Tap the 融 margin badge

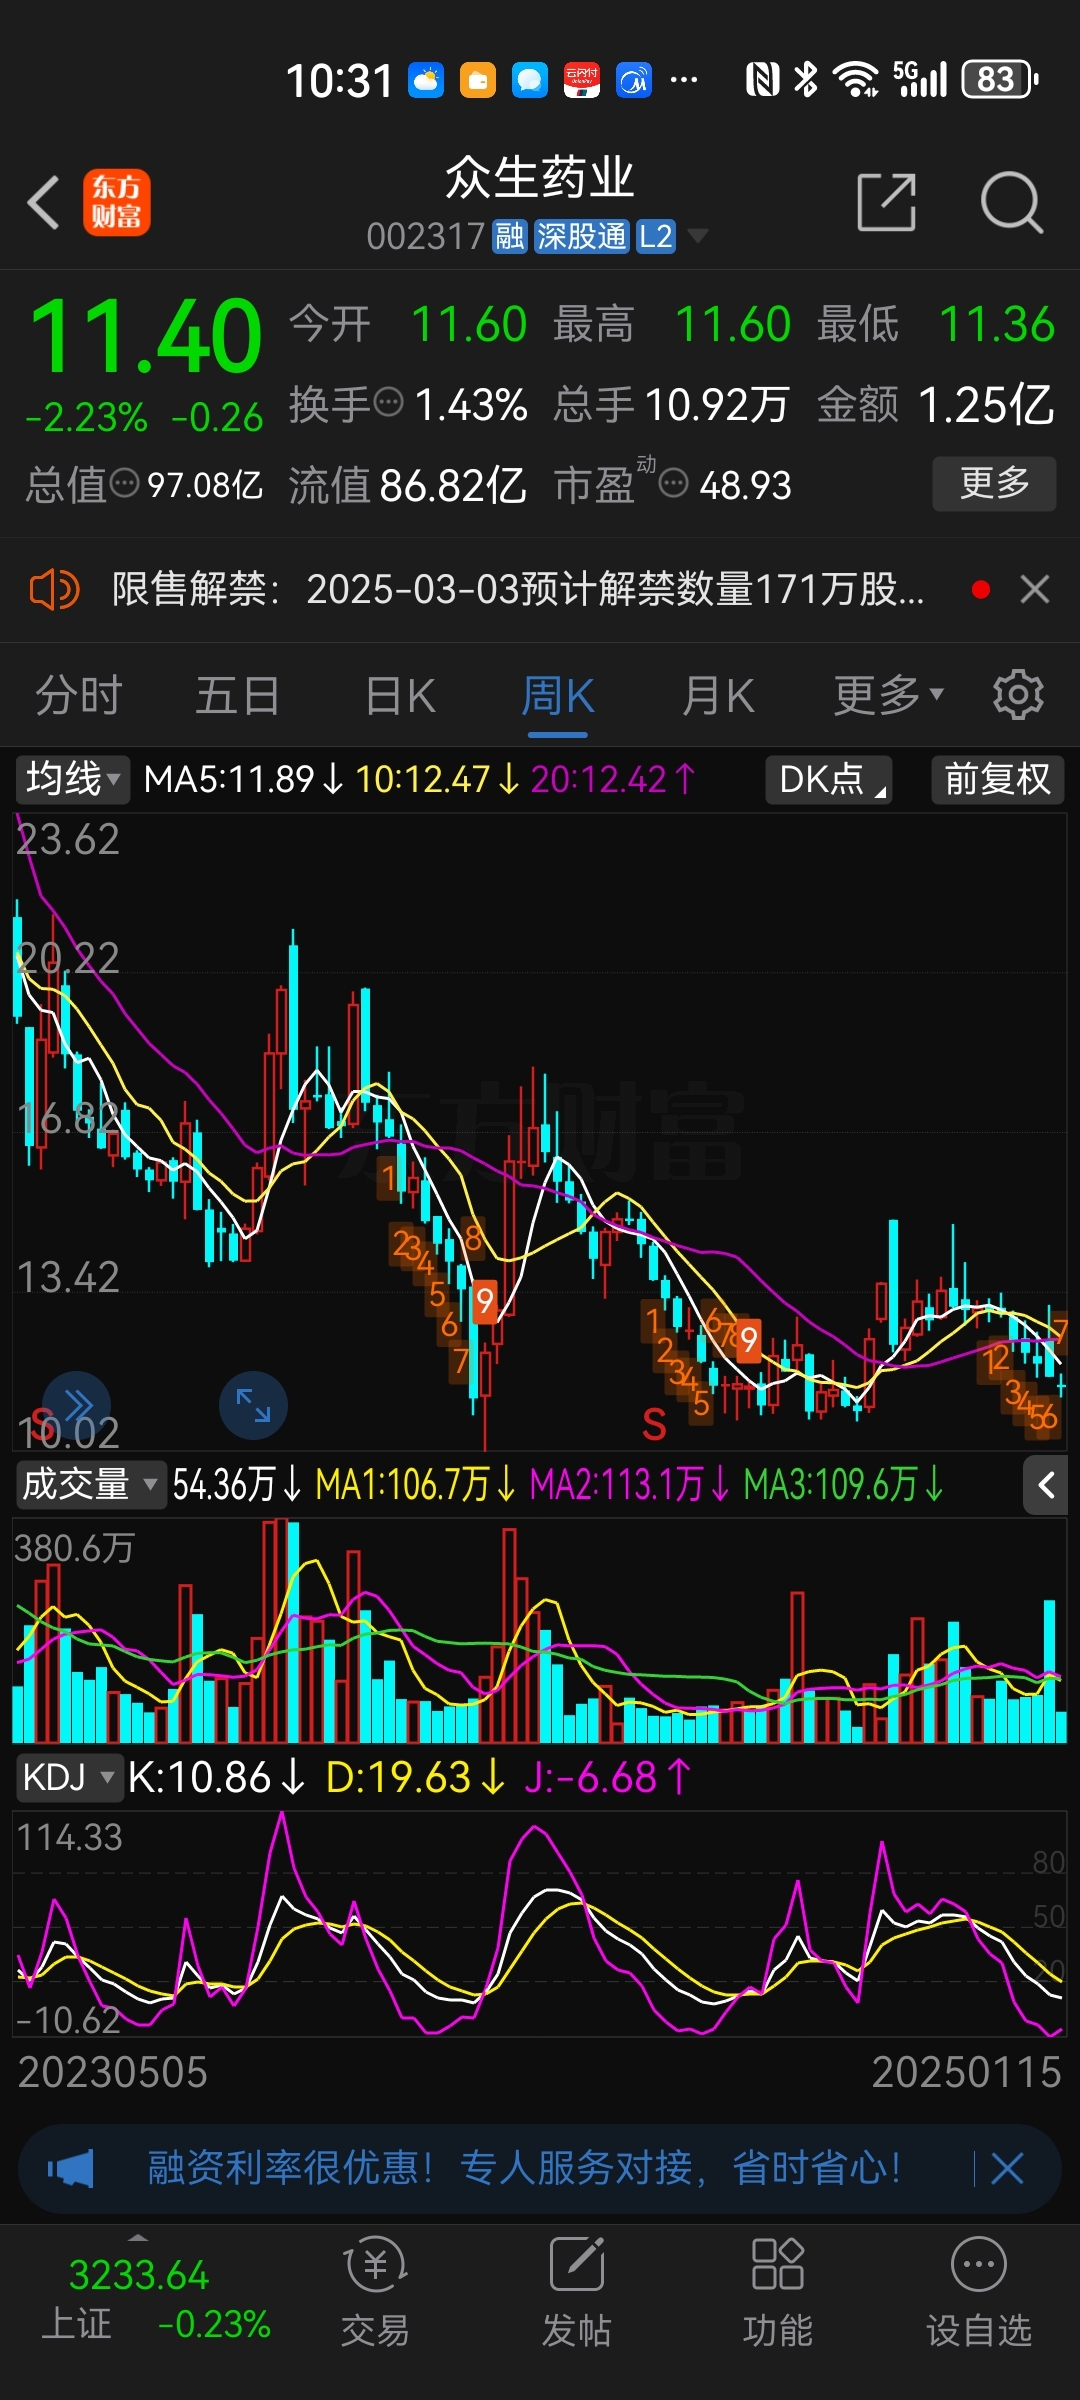coord(509,237)
